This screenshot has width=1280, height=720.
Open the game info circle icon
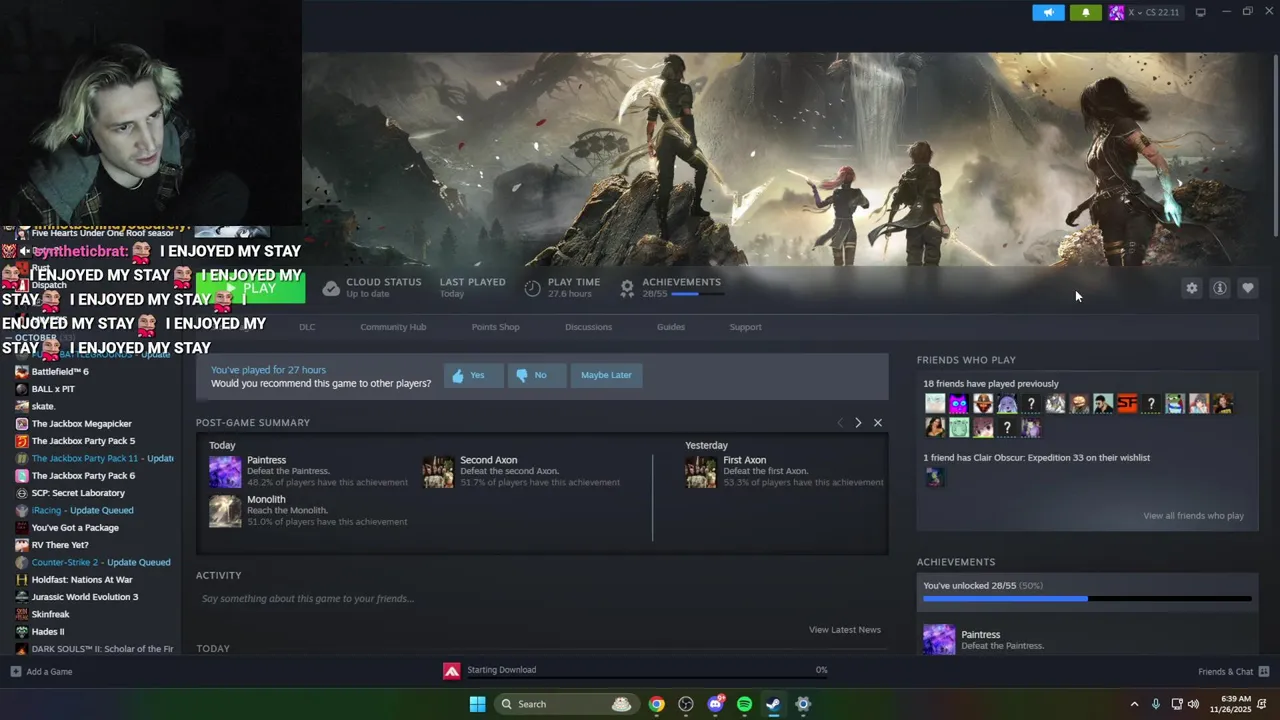(1219, 288)
